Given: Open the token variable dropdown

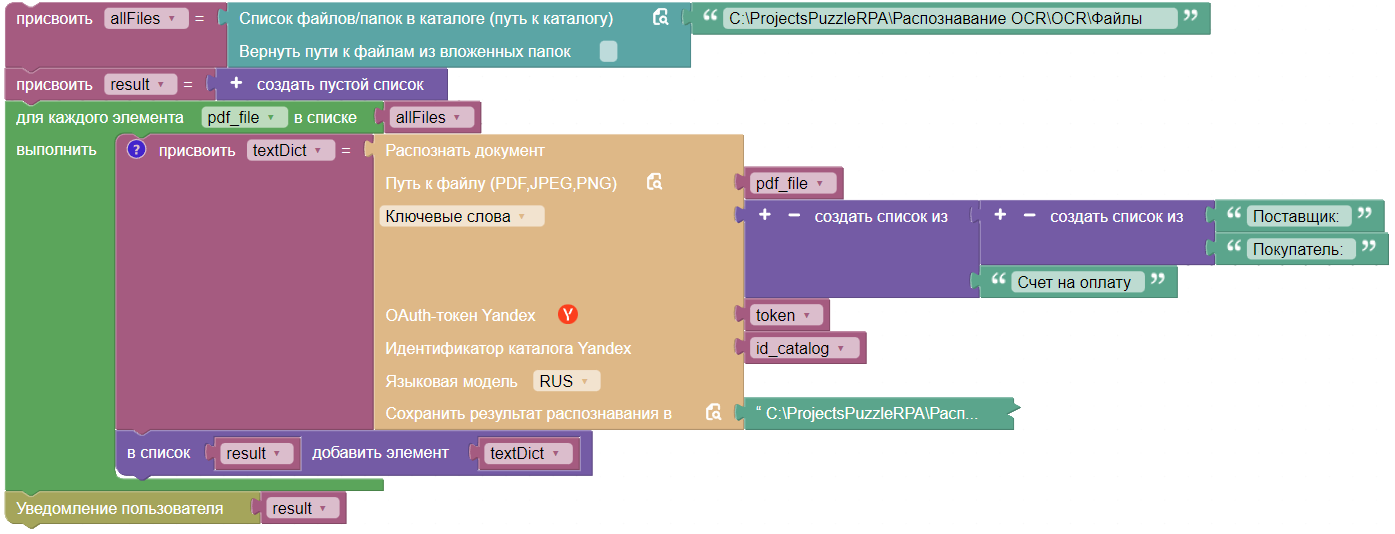Looking at the screenshot, I should [x=787, y=315].
